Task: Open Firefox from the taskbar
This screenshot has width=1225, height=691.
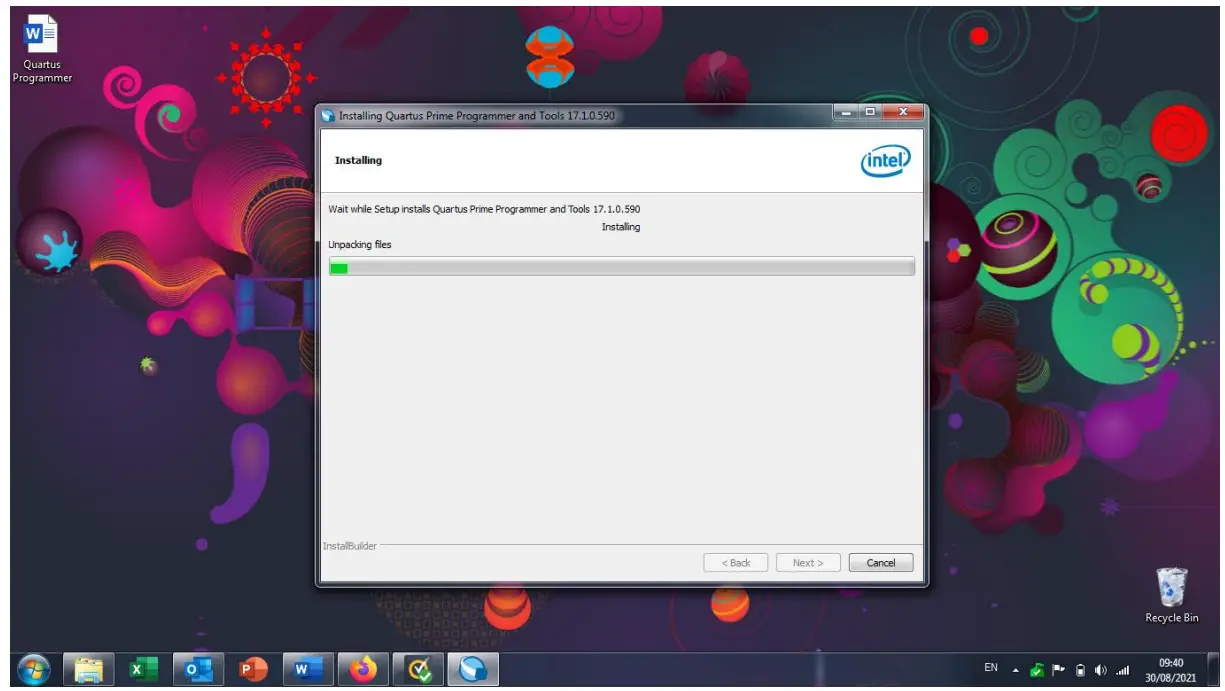Action: point(363,669)
